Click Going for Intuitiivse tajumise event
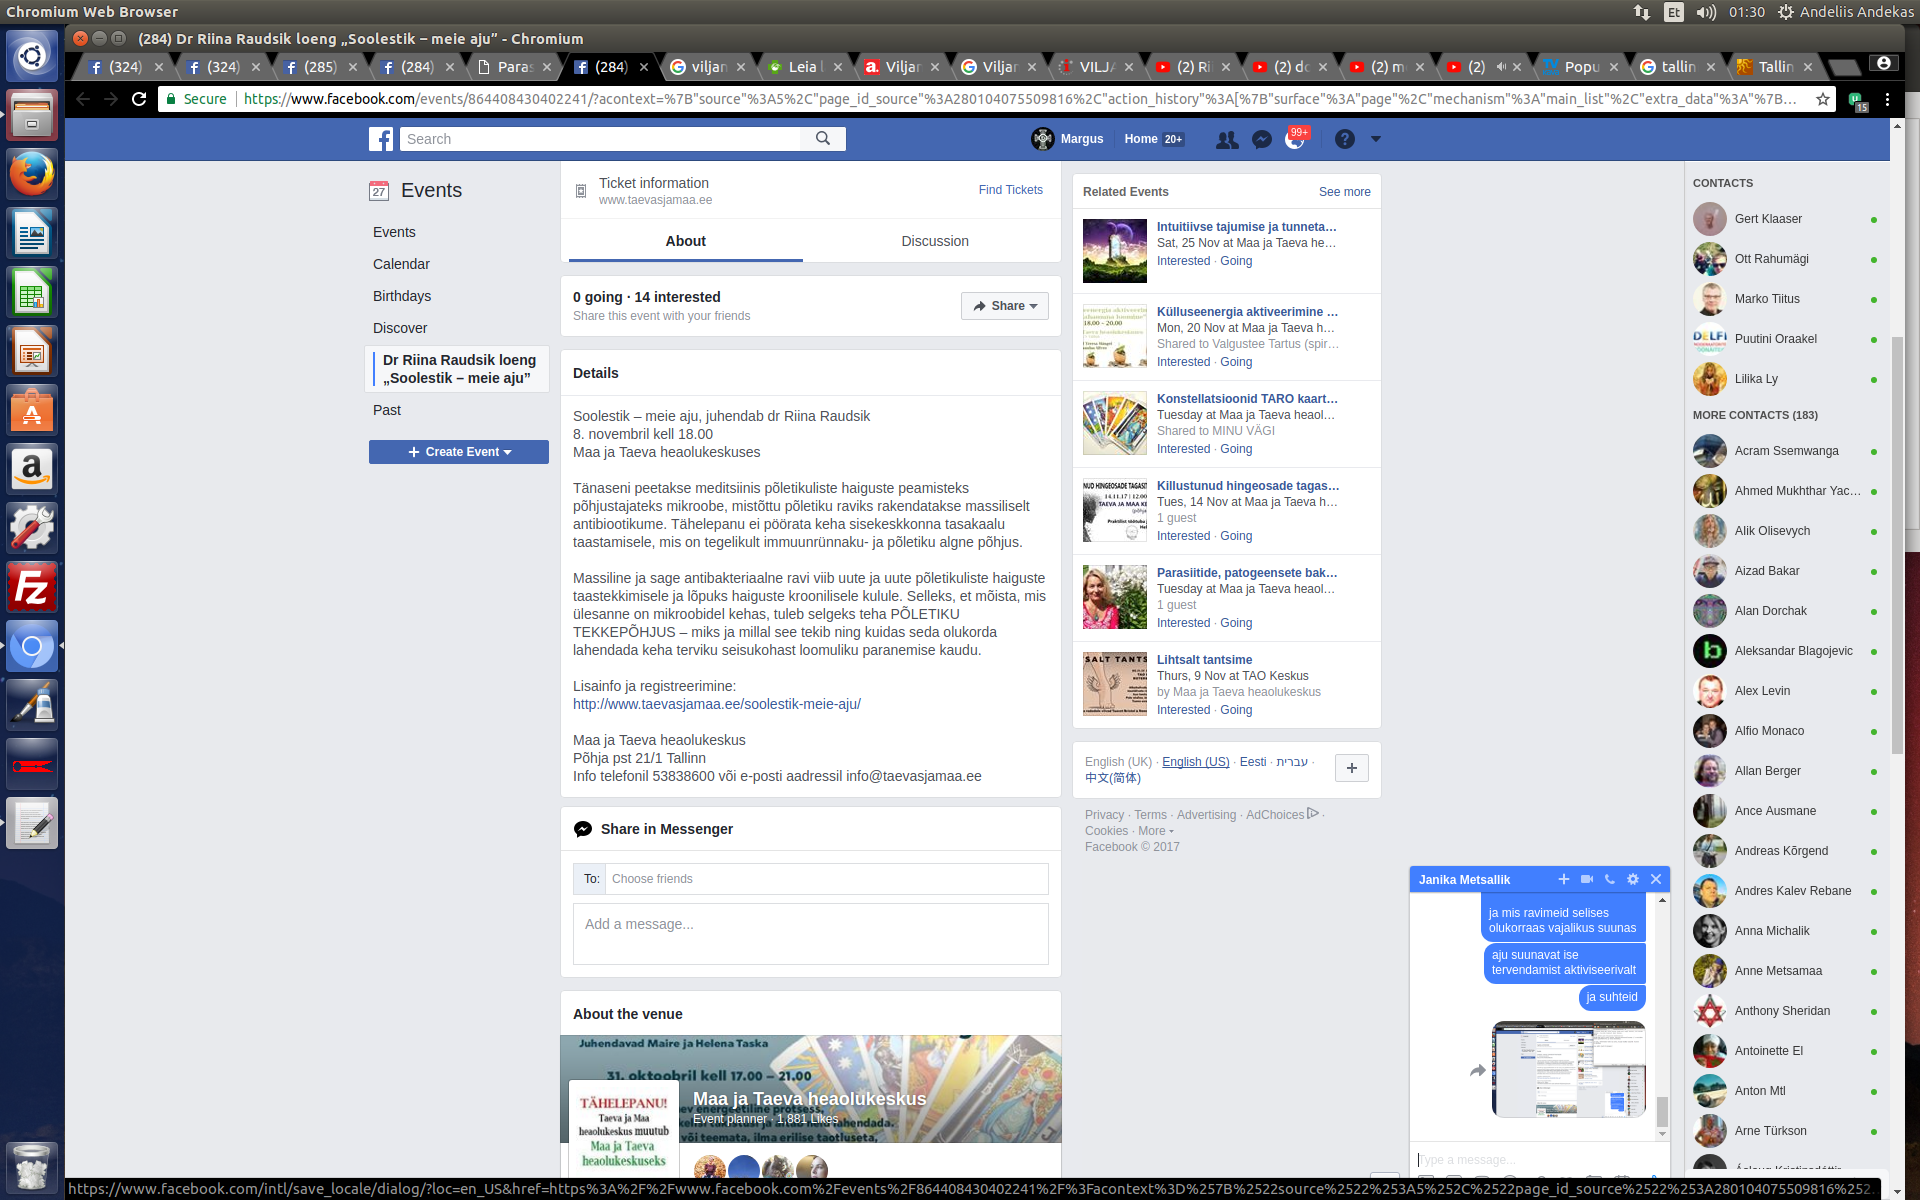 (x=1236, y=261)
